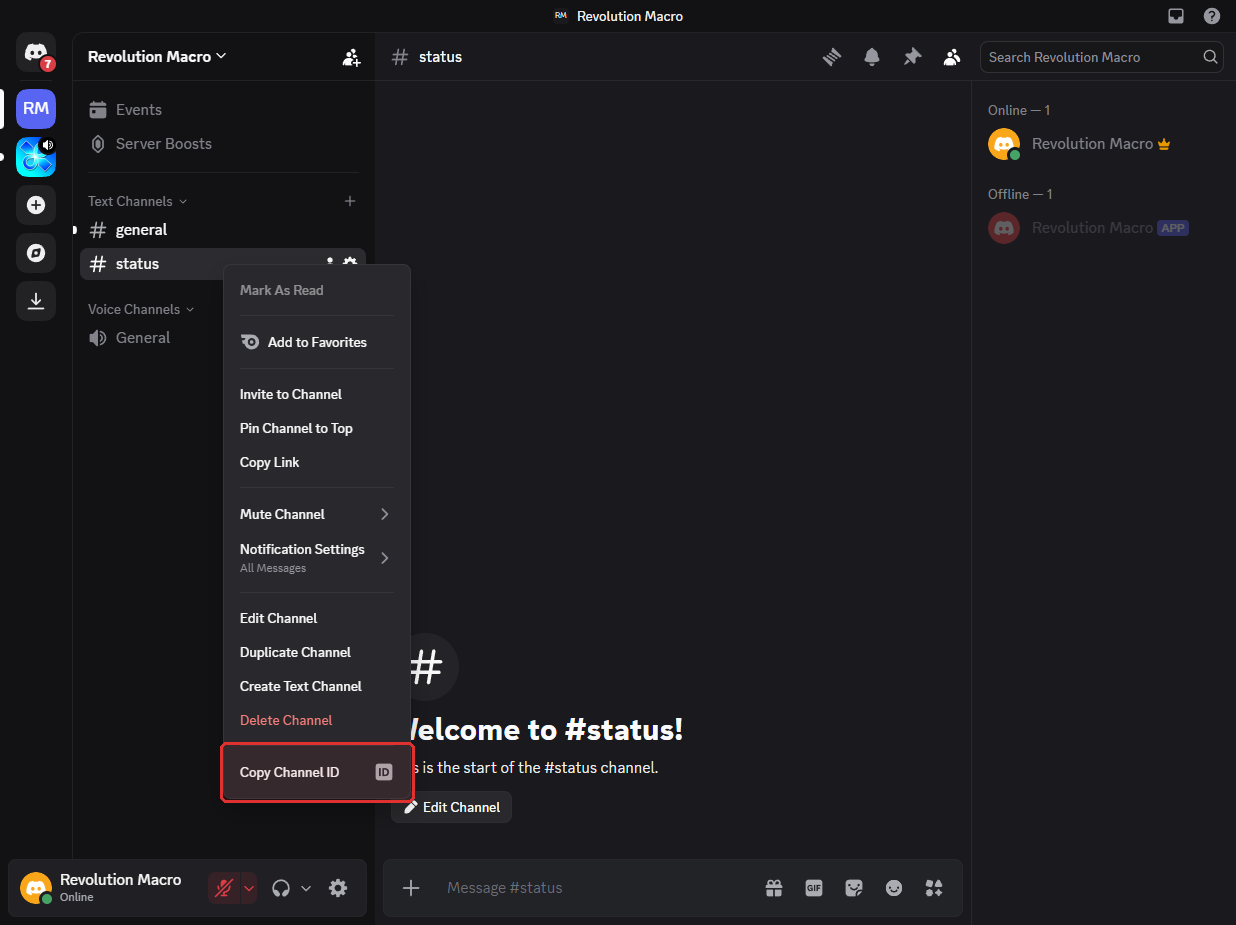1236x925 pixels.
Task: Open the general text channel
Action: [222, 230]
